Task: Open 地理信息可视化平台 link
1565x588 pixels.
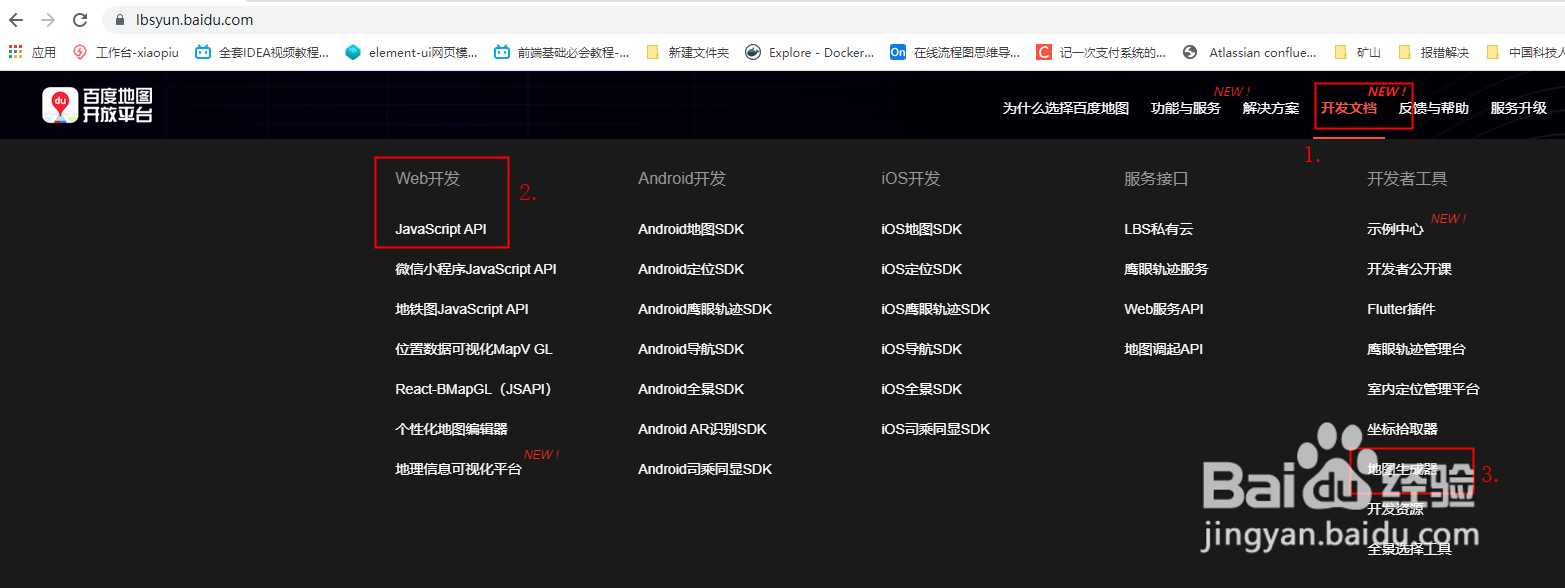Action: [458, 469]
